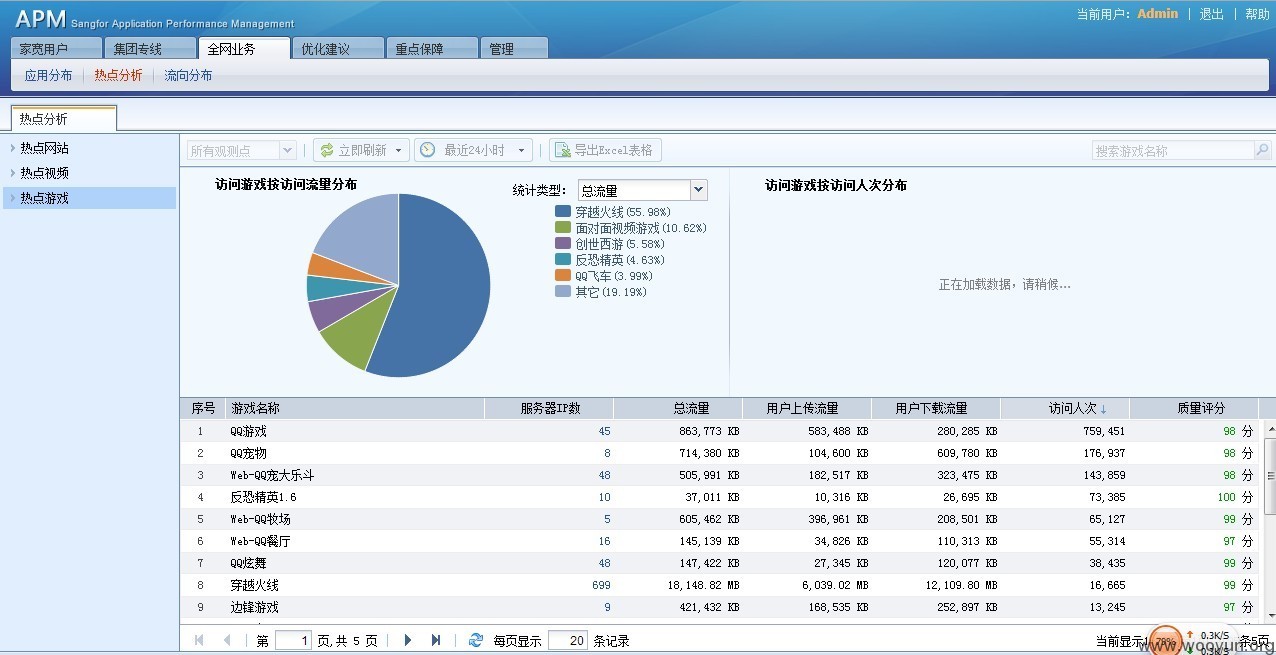1276x655 pixels.
Task: Click the server IP count 699
Action: coord(601,585)
